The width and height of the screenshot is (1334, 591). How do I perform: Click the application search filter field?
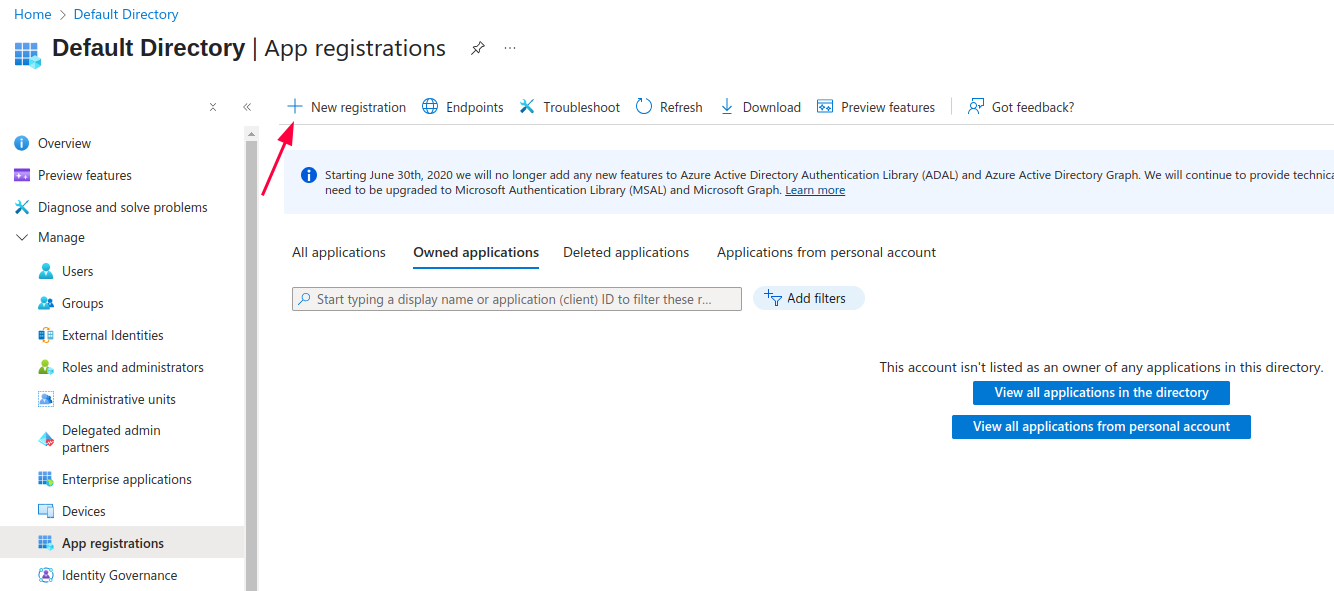tap(516, 299)
